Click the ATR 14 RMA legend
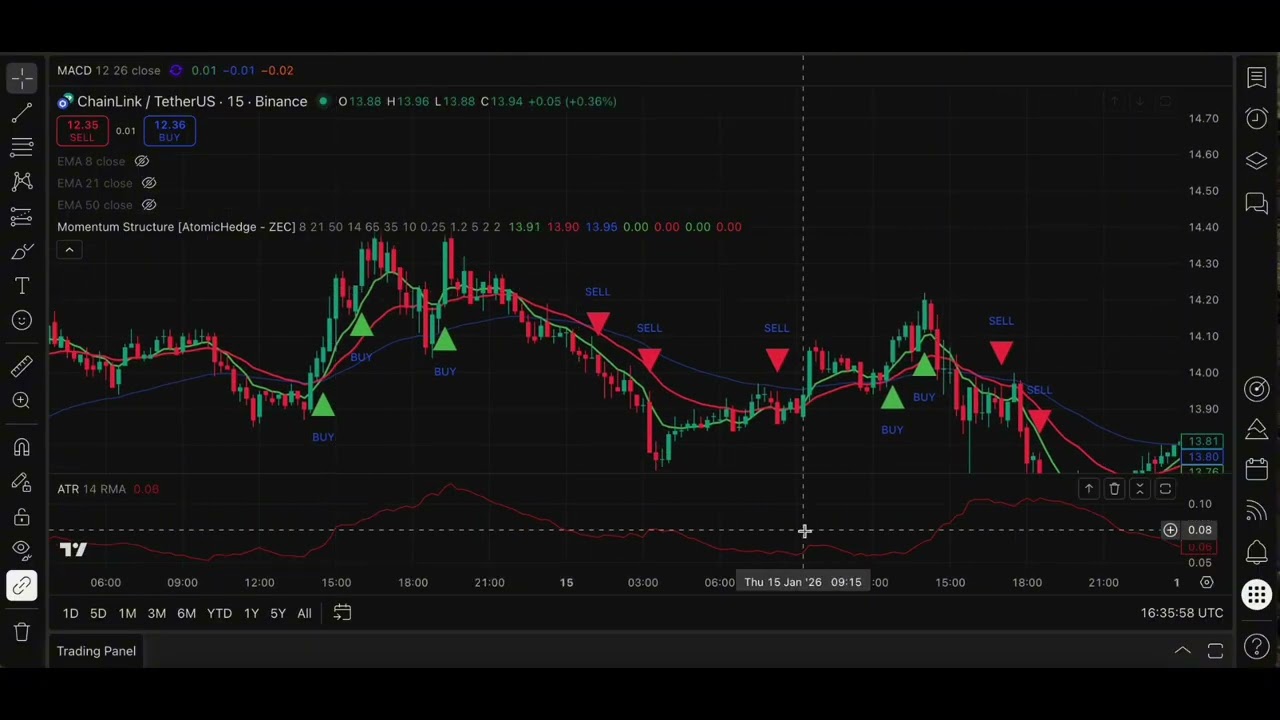 (x=91, y=489)
